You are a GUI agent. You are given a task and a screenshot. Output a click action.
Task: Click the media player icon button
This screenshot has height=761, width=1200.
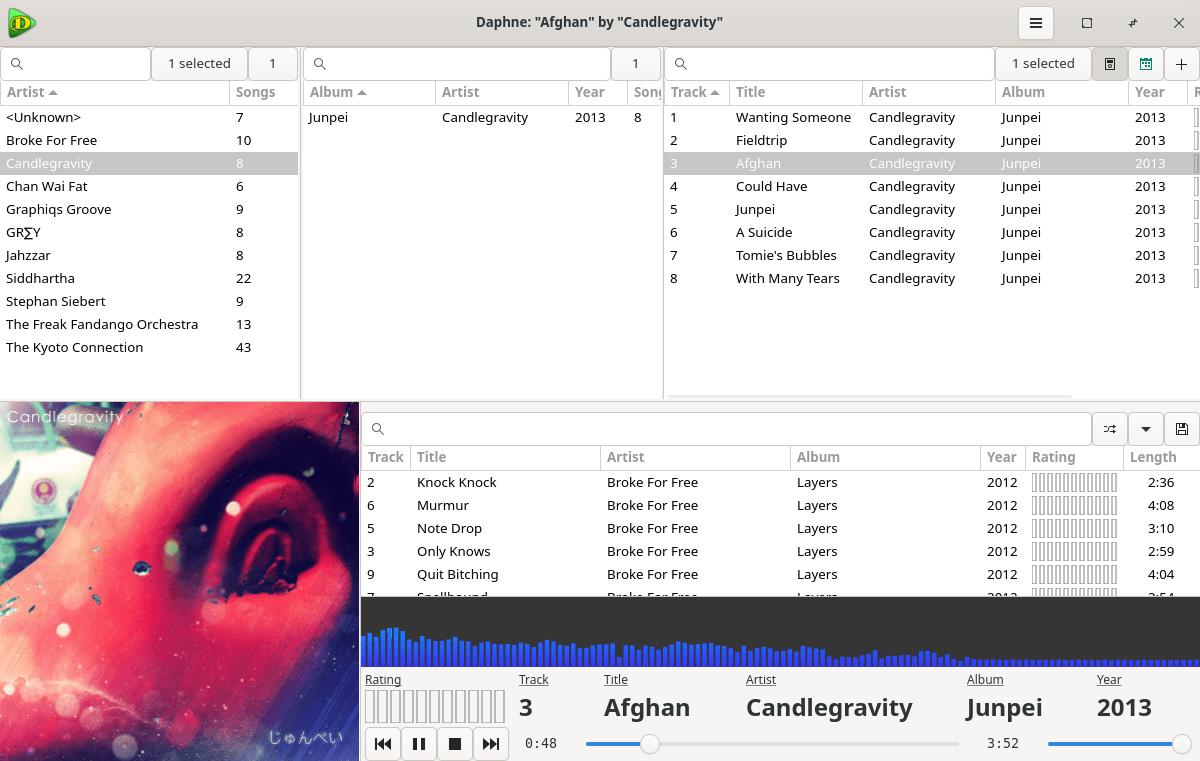click(1109, 64)
